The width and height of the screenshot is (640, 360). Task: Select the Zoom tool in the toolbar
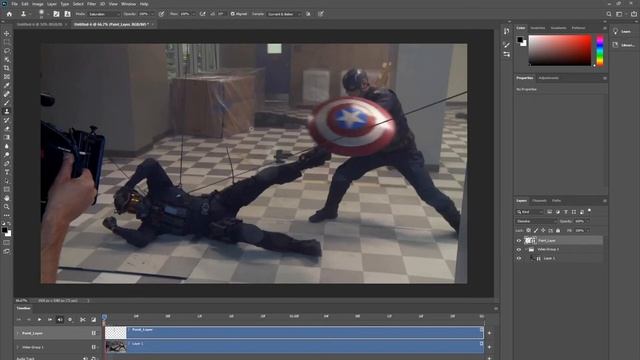click(7, 207)
